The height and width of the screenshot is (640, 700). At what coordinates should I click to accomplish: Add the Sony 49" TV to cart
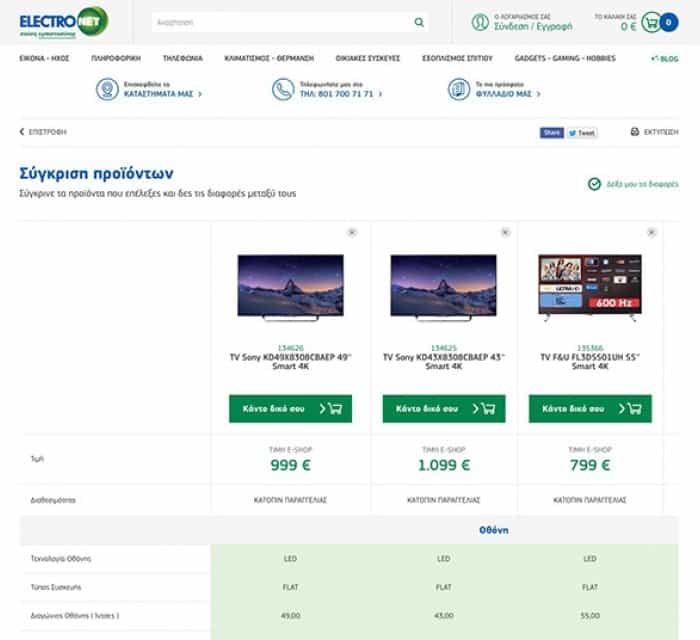[x=291, y=408]
